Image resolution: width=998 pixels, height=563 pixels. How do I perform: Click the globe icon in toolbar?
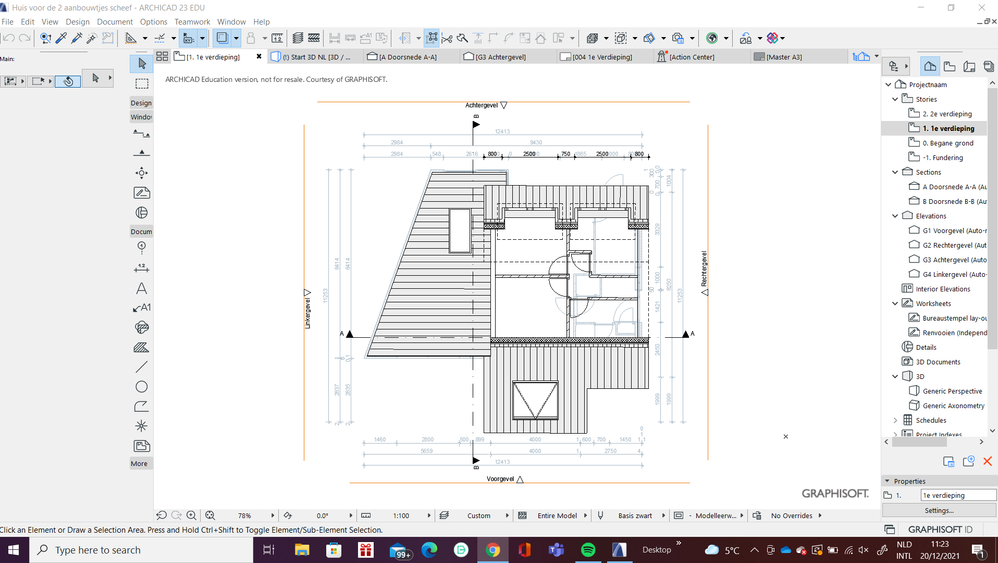[x=712, y=38]
